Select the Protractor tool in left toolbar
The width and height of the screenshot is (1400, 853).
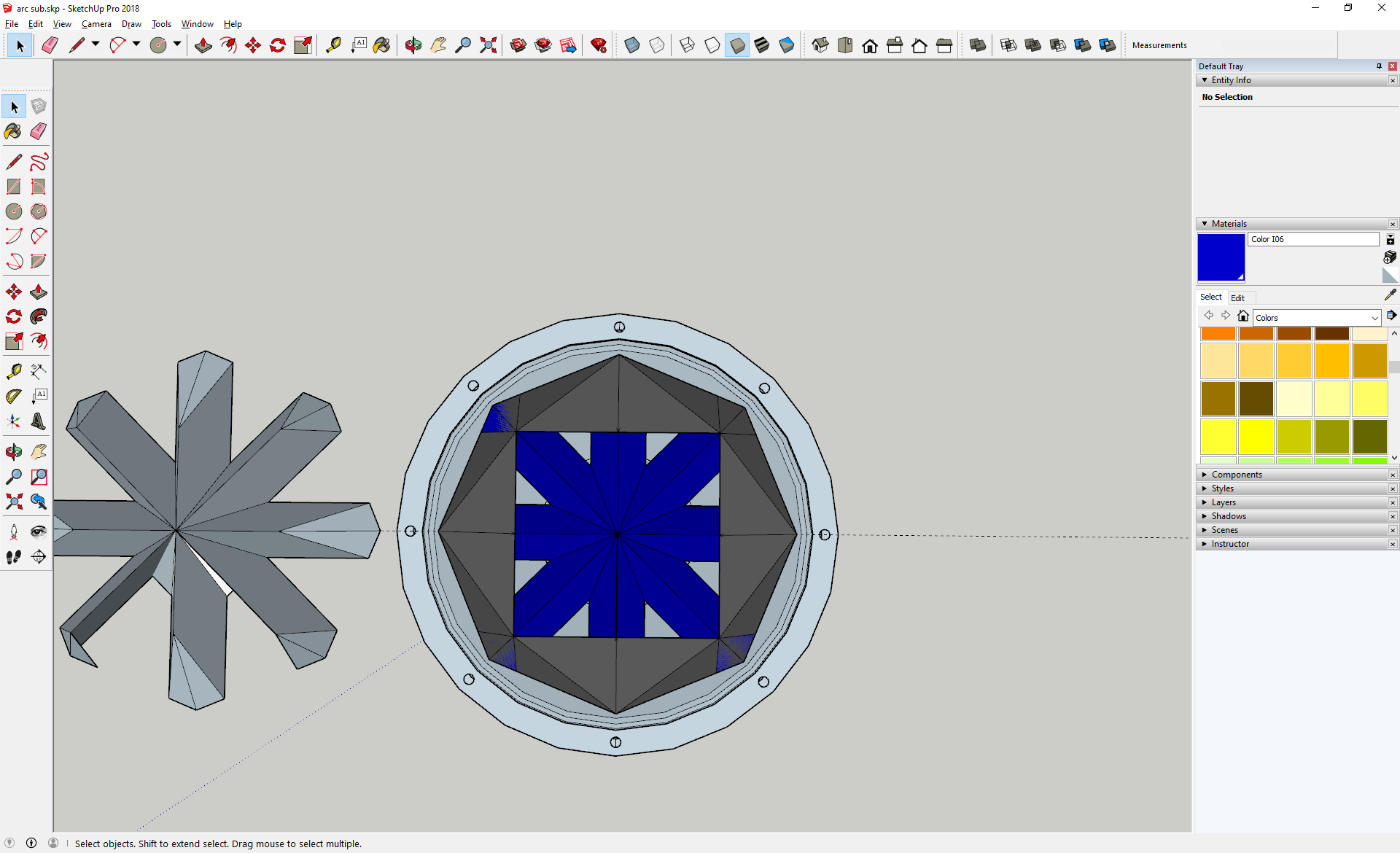click(14, 396)
